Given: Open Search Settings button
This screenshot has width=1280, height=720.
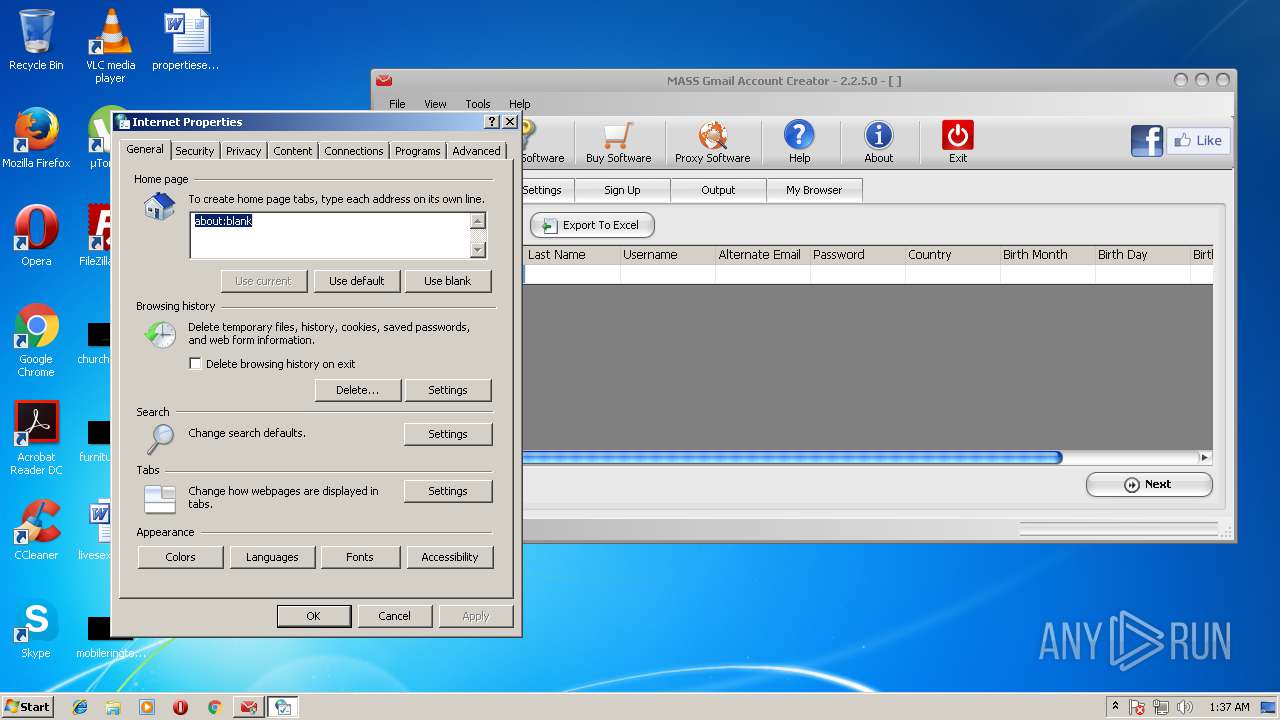Looking at the screenshot, I should pyautogui.click(x=448, y=434).
